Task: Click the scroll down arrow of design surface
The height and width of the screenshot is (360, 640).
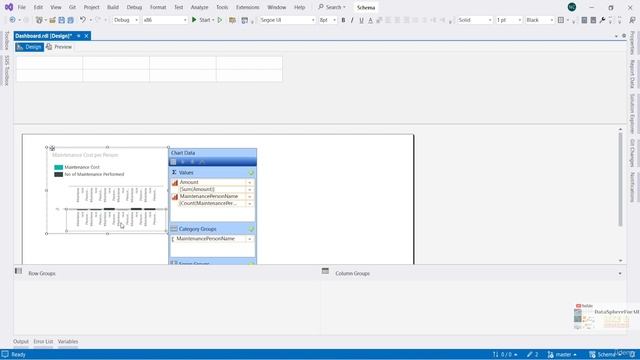Action: tap(620, 260)
